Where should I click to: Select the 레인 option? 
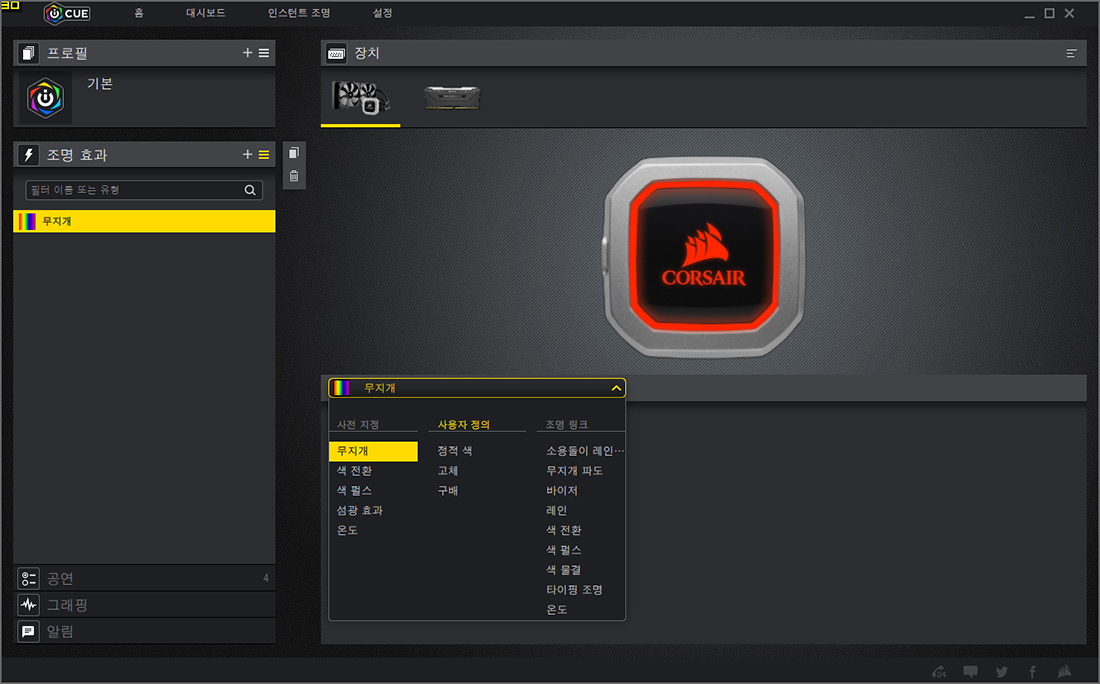[x=556, y=510]
